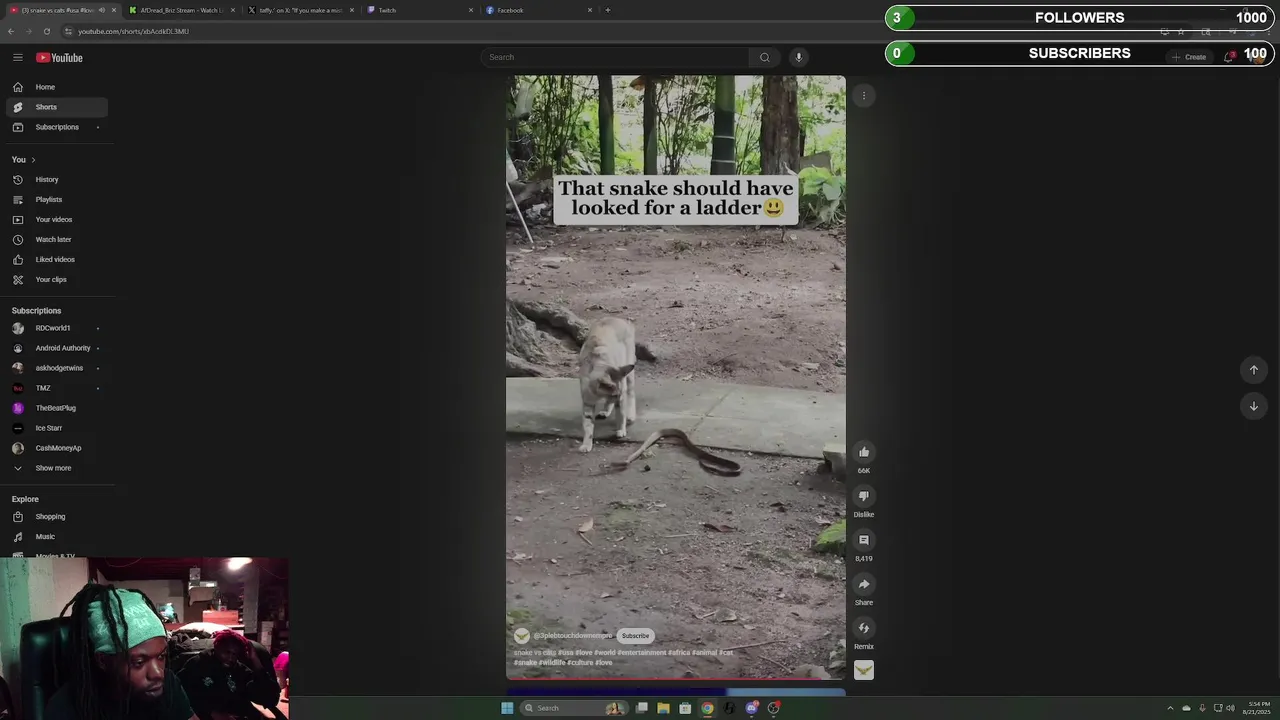
Task: Like the snake vs cats Short
Action: (864, 452)
